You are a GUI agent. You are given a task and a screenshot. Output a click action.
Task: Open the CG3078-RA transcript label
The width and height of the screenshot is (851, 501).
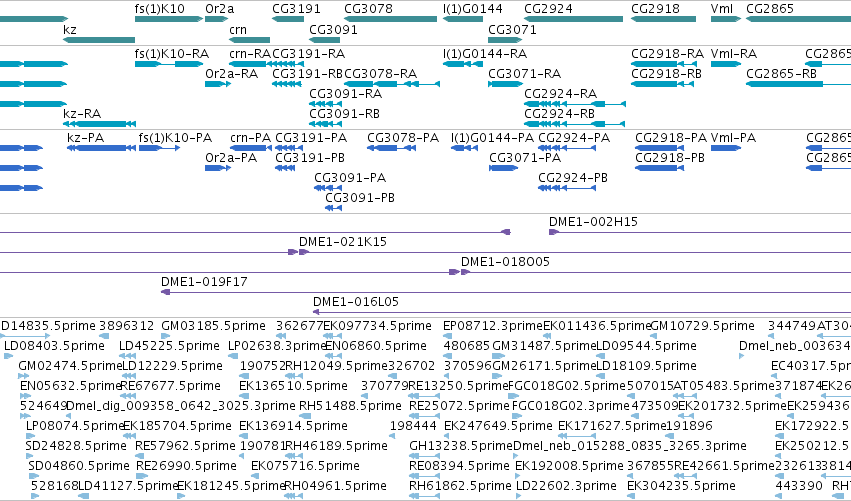point(380,74)
